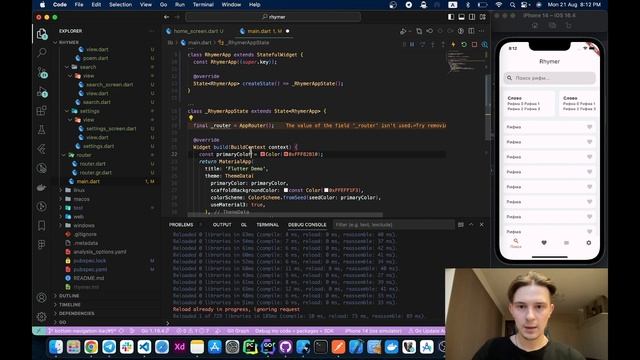Toggle the Primary Side Bar layout button
640x360 pixels.
[451, 17]
